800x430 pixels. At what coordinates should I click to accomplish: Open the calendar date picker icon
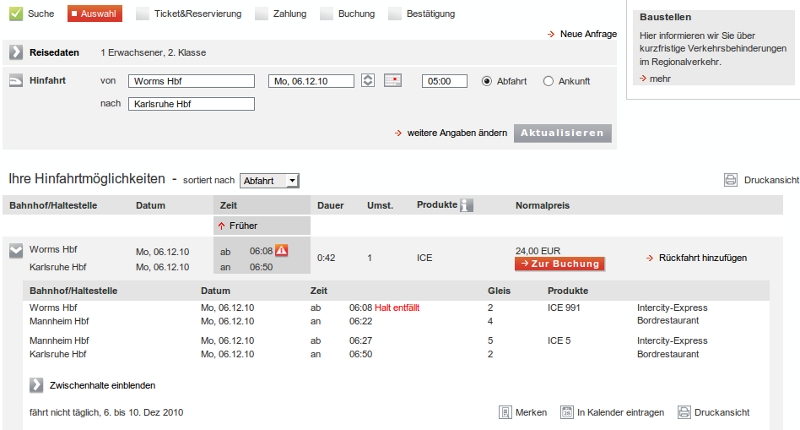click(x=392, y=81)
